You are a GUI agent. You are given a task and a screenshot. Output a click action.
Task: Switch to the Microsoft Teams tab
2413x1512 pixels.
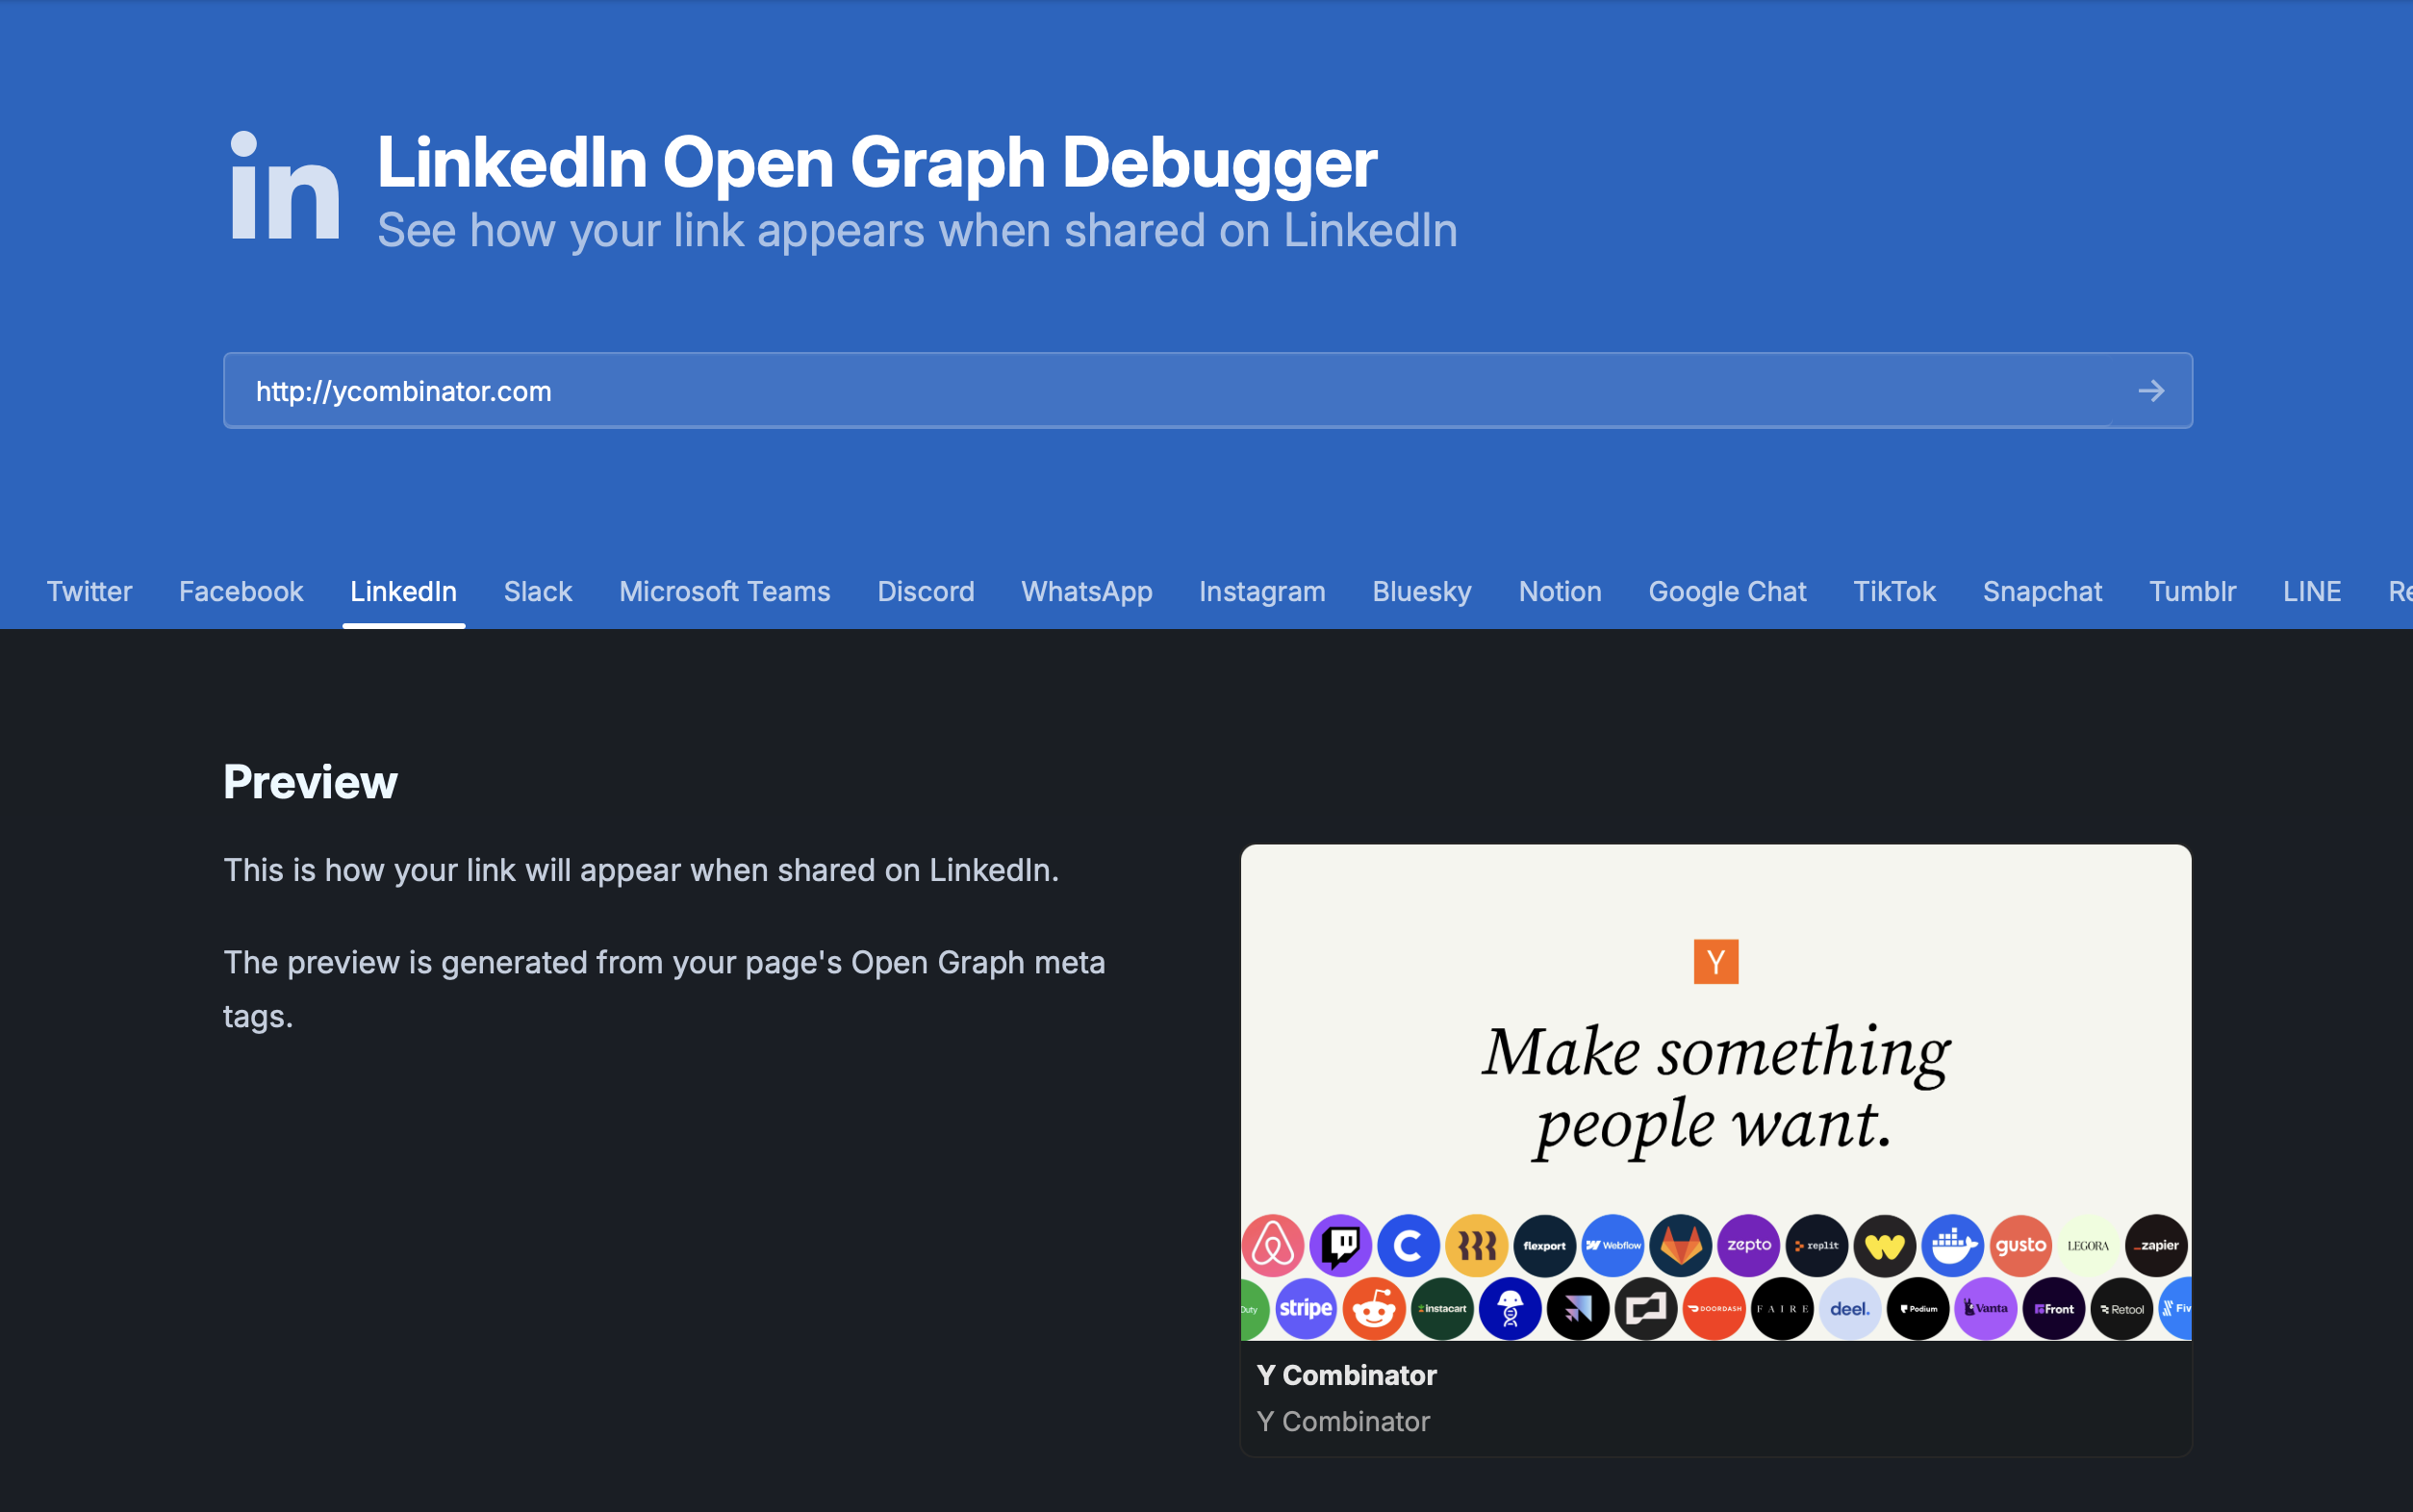pyautogui.click(x=724, y=591)
